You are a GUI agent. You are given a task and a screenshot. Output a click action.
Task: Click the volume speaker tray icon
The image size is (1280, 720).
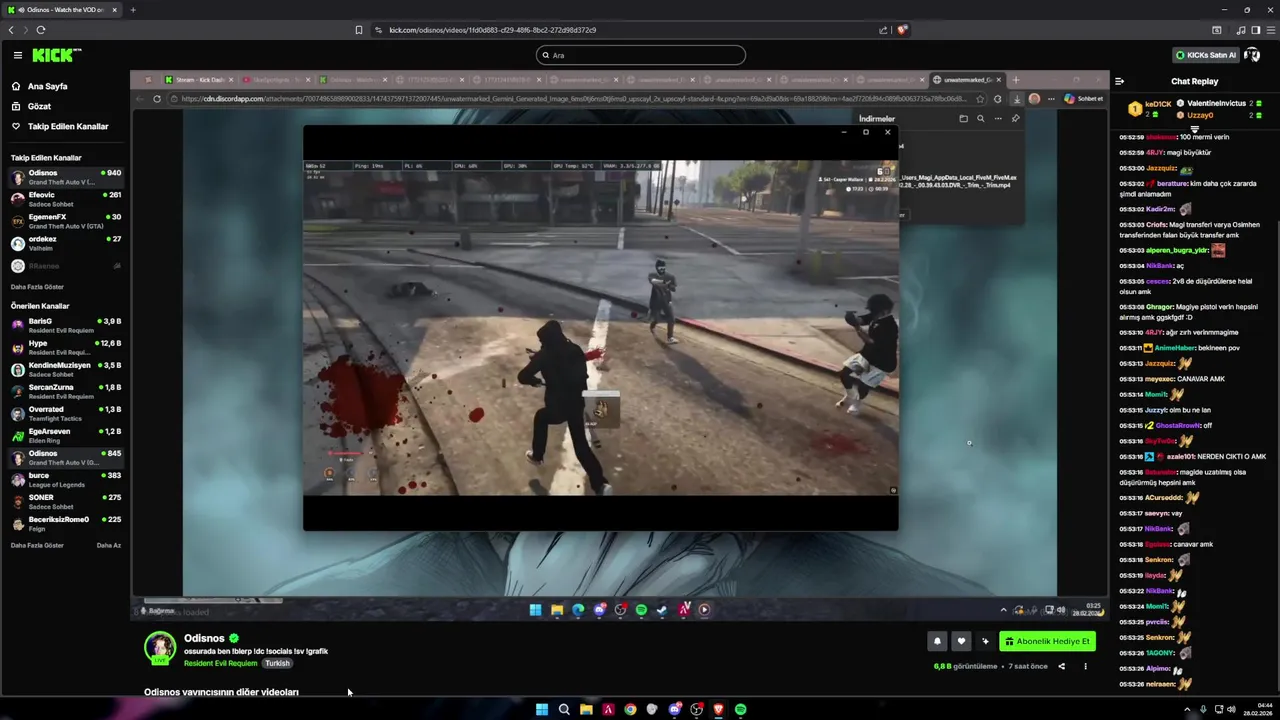[x=1231, y=709]
